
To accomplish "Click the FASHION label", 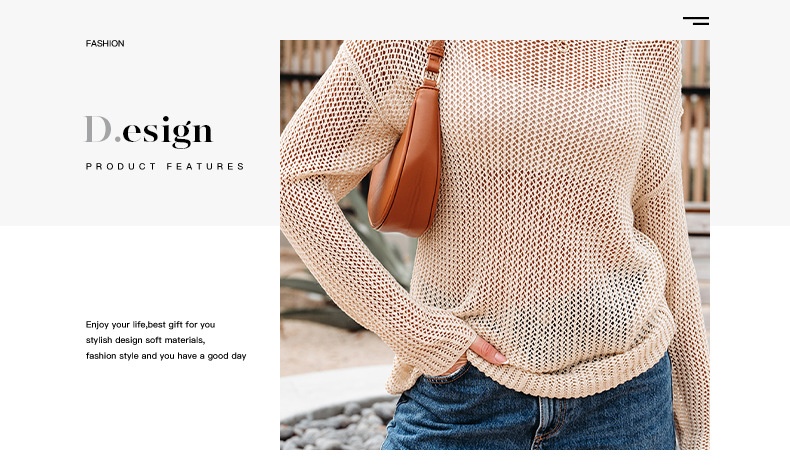I will (x=105, y=43).
